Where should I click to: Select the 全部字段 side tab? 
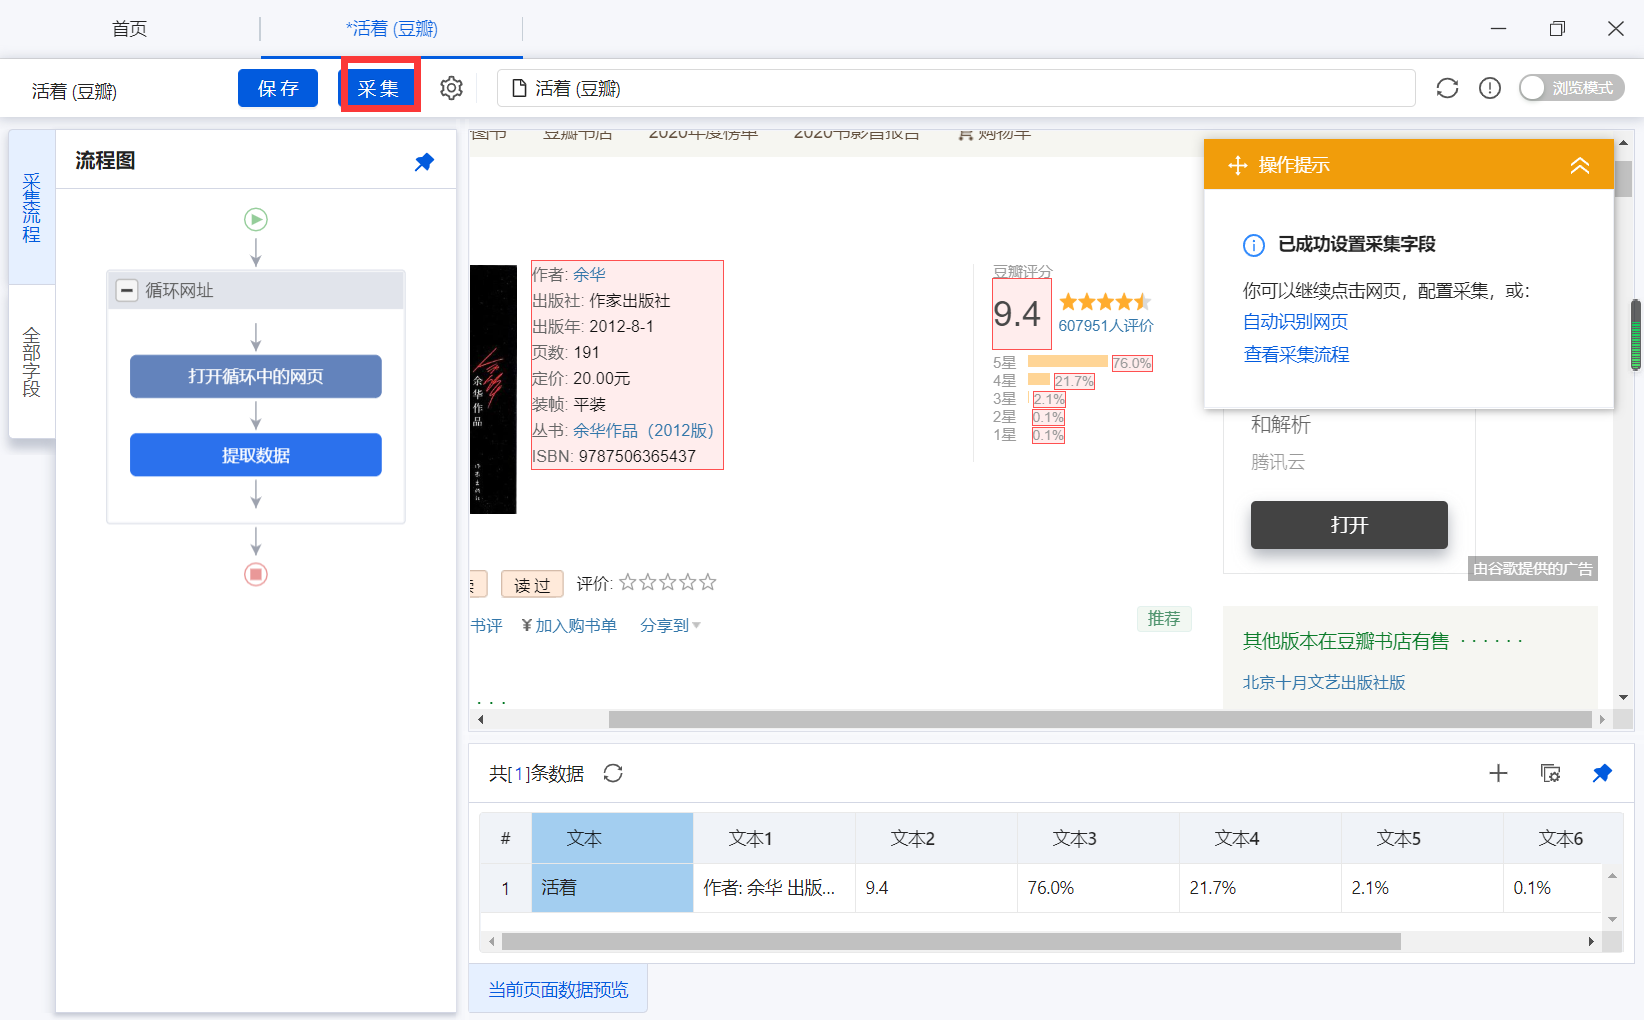click(x=32, y=361)
